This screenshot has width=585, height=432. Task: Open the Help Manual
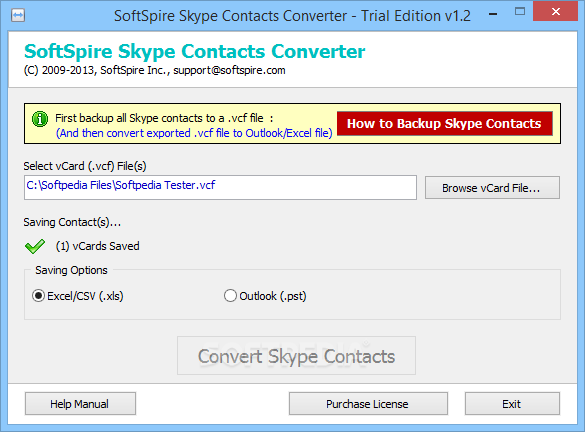coord(80,404)
